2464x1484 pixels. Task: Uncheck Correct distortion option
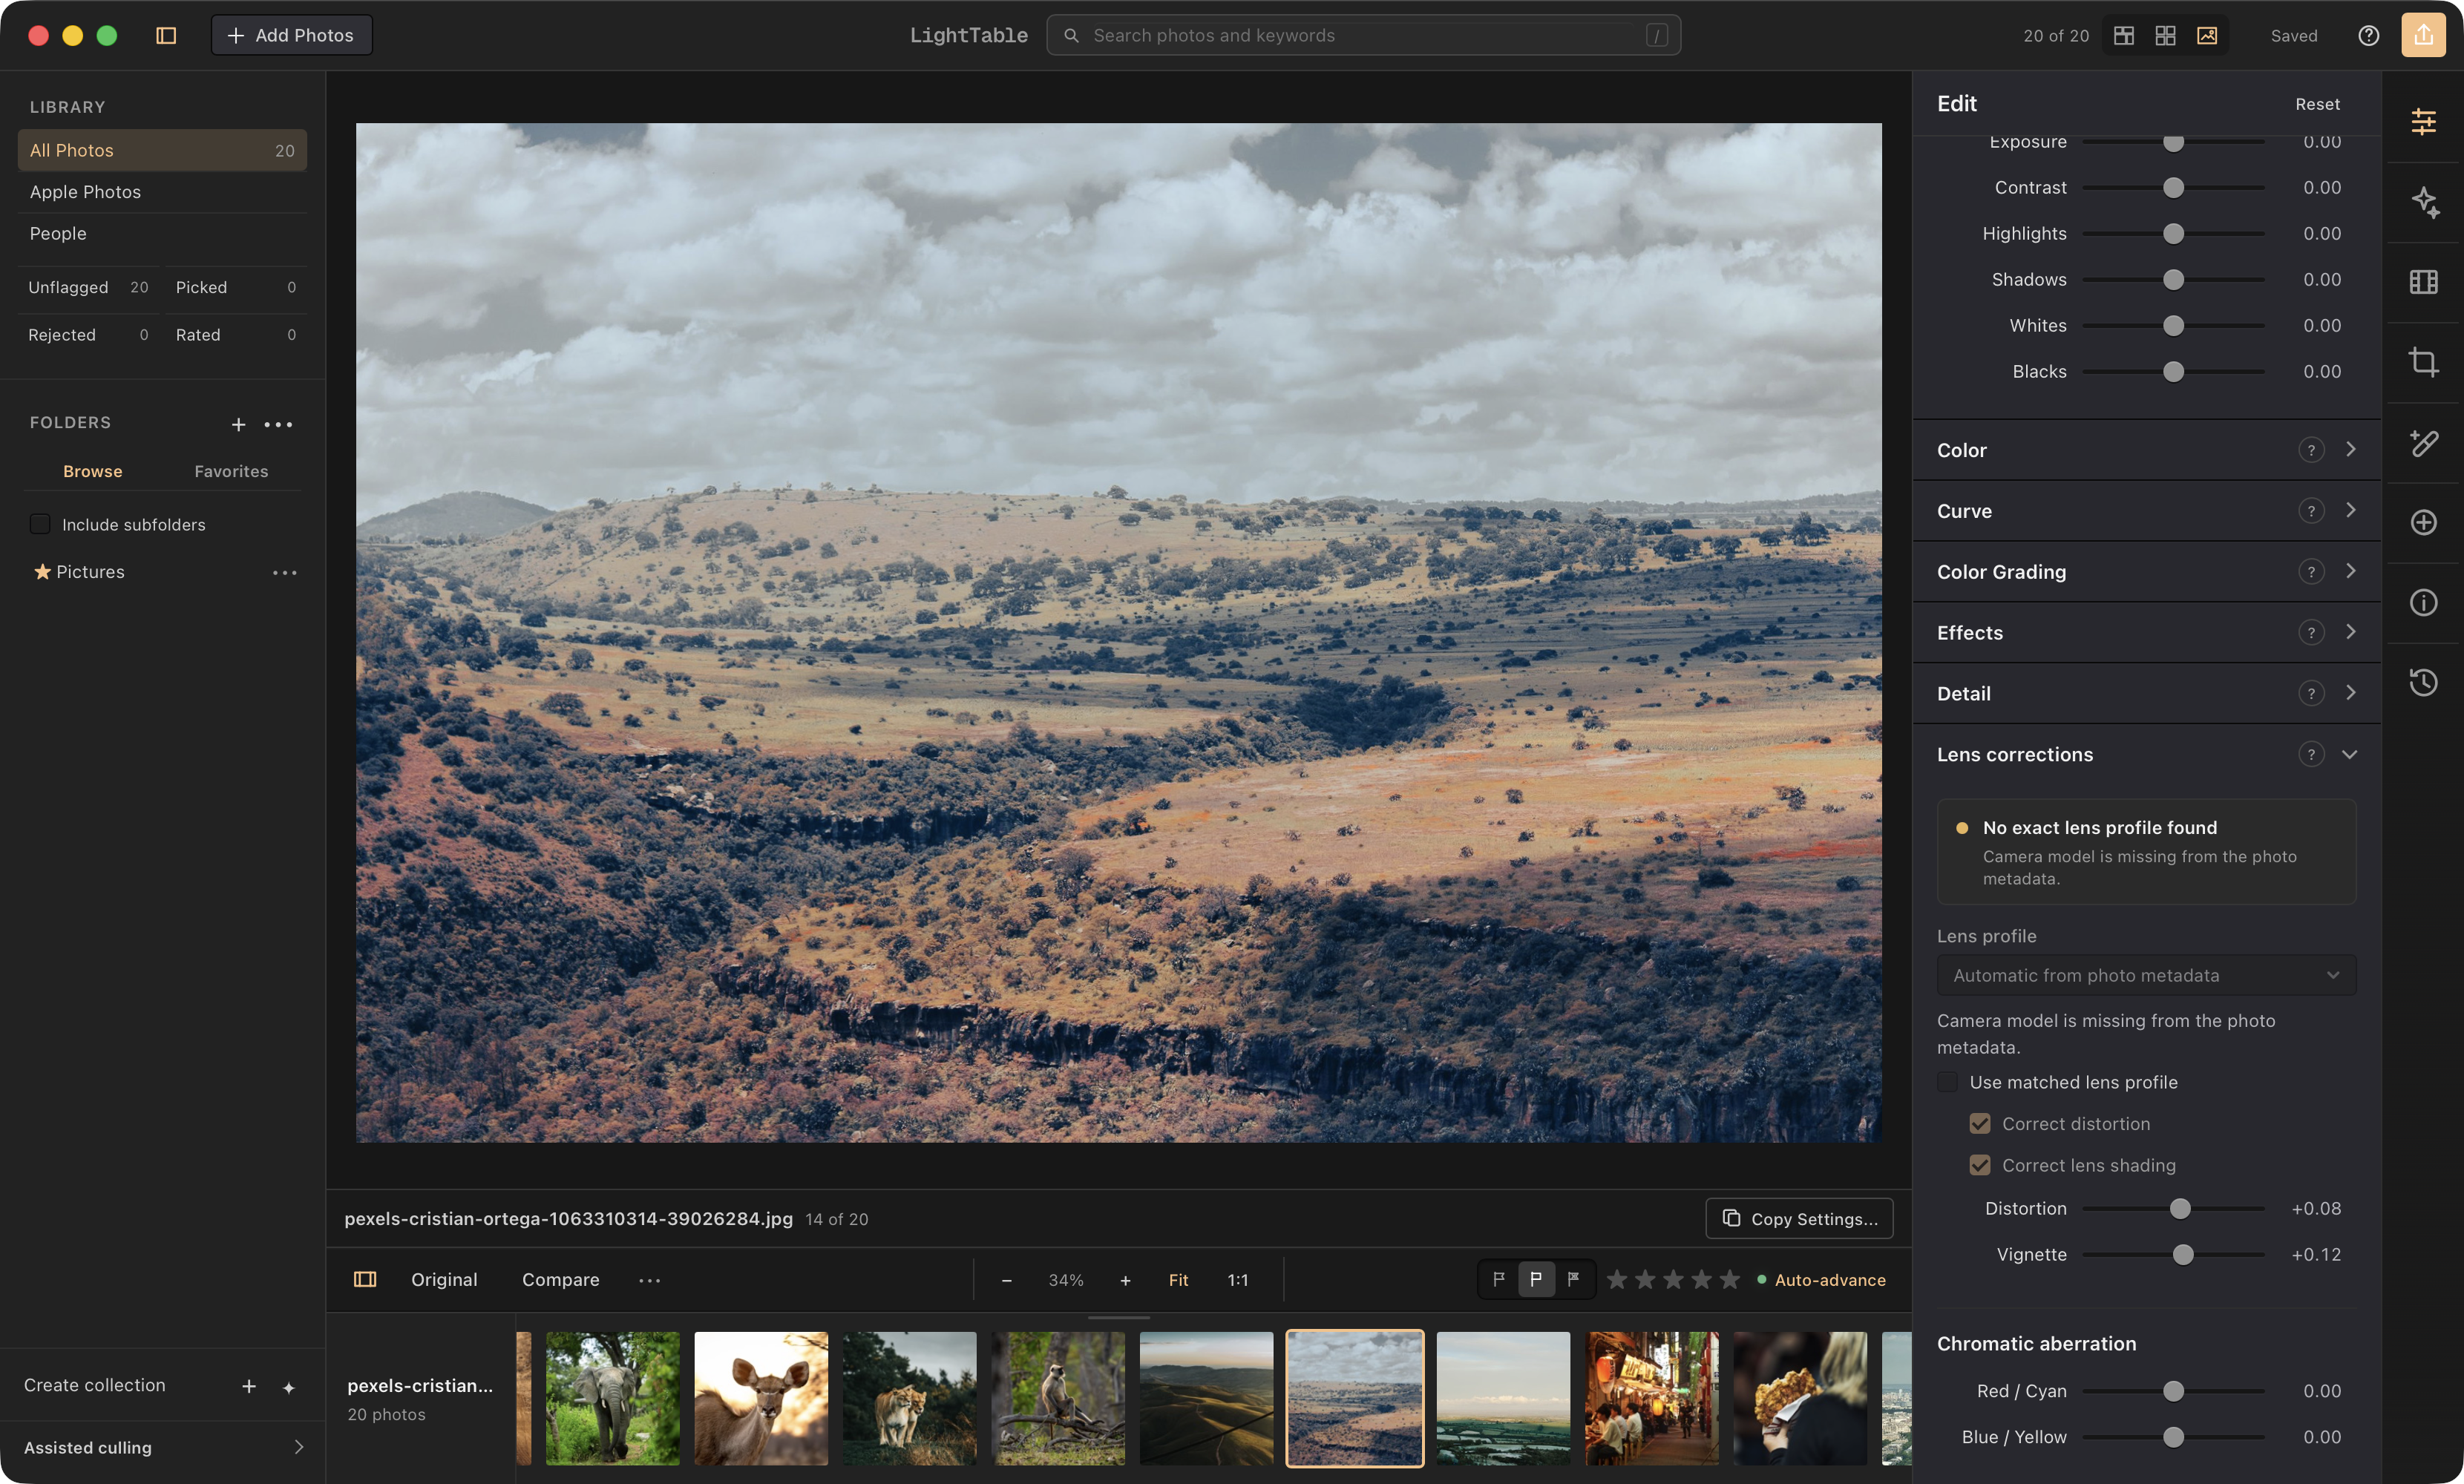1979,1124
